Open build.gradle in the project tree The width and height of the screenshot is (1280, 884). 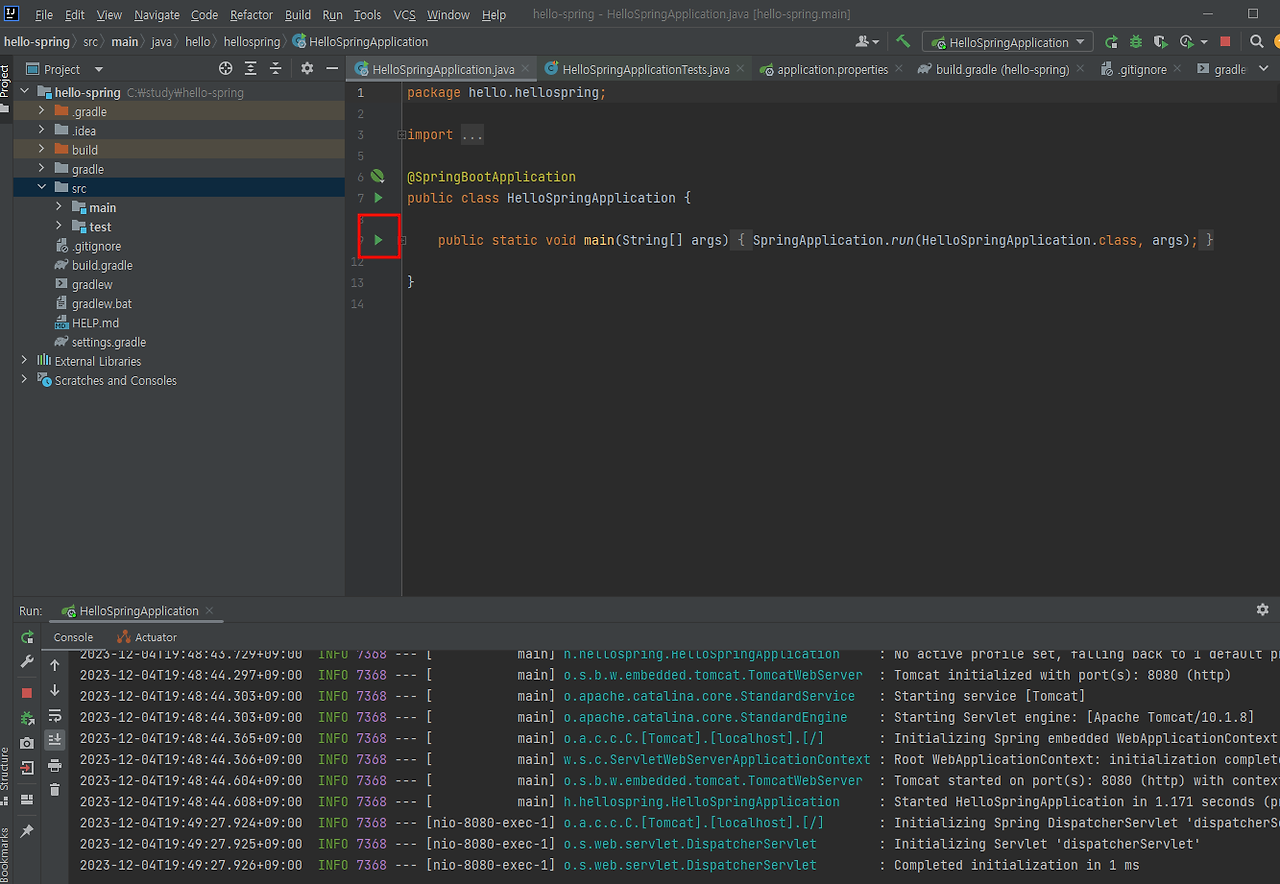coord(101,265)
